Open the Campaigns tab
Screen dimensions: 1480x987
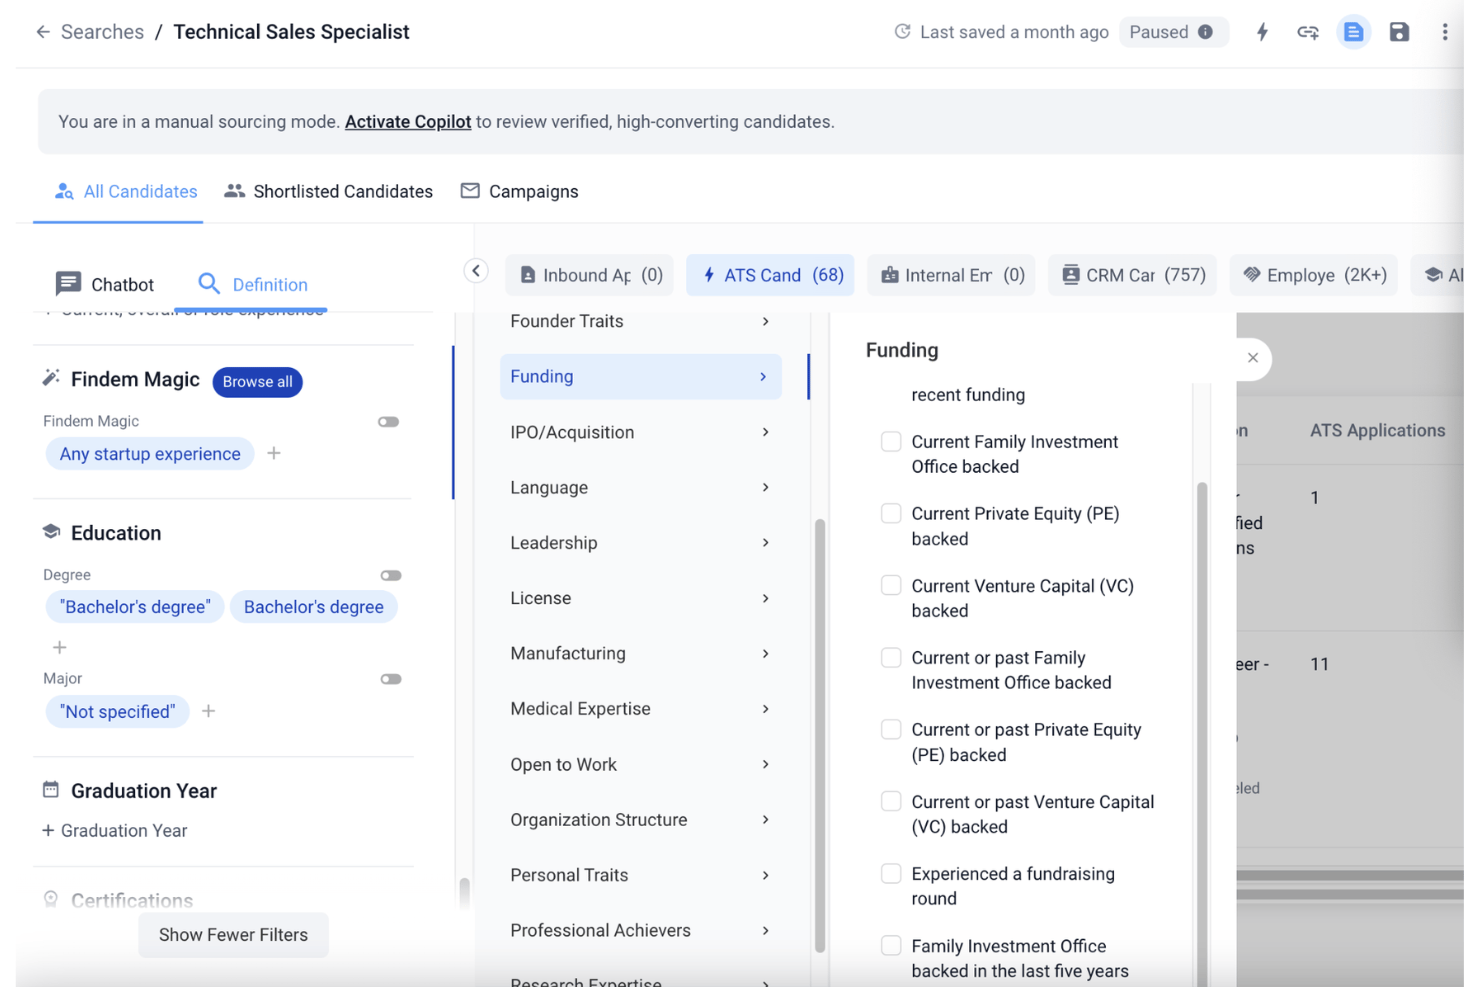[519, 191]
